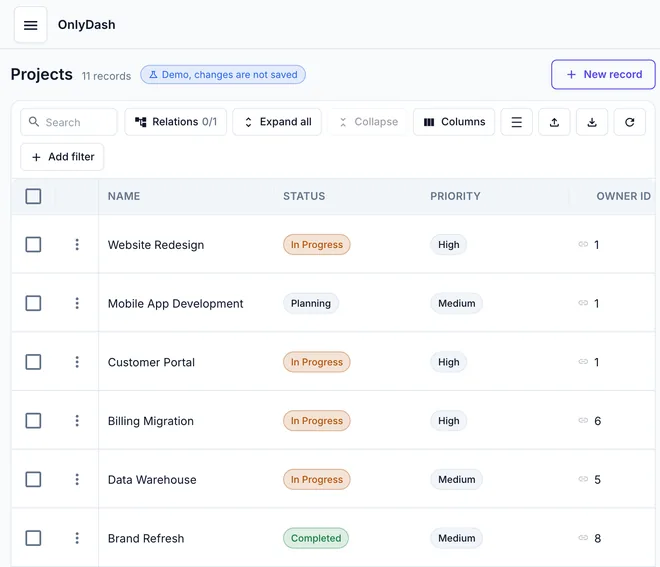Select the Website Redesign row checkbox

(33, 245)
